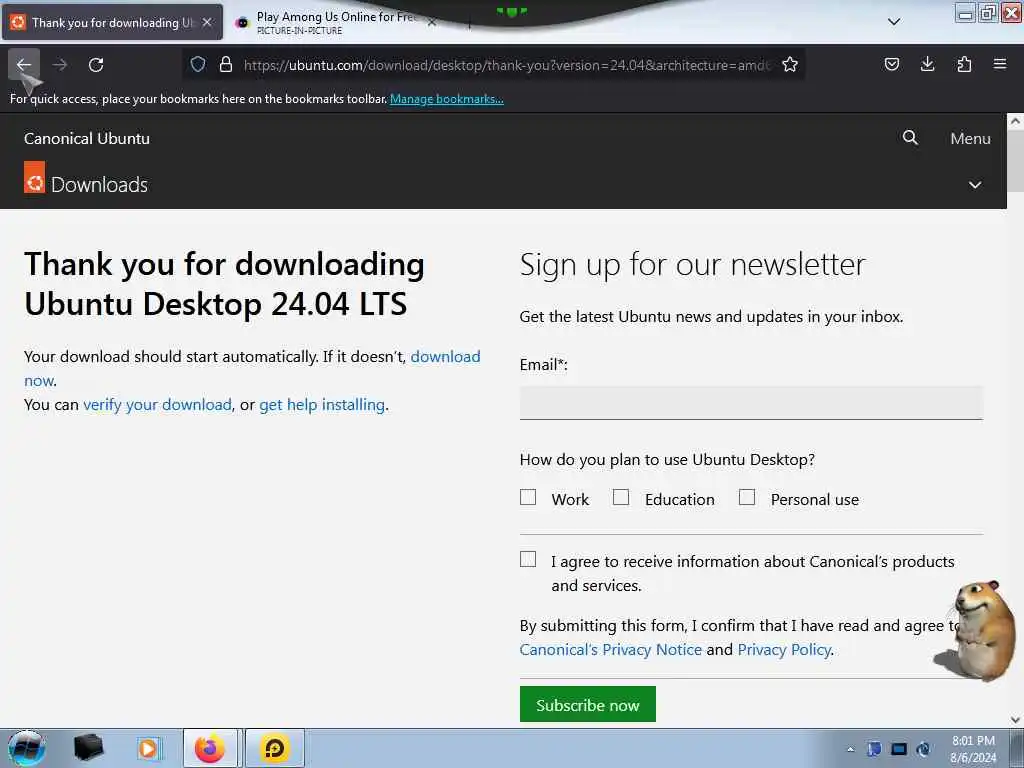1024x768 pixels.
Task: Open the black box taskbar icon
Action: click(88, 748)
